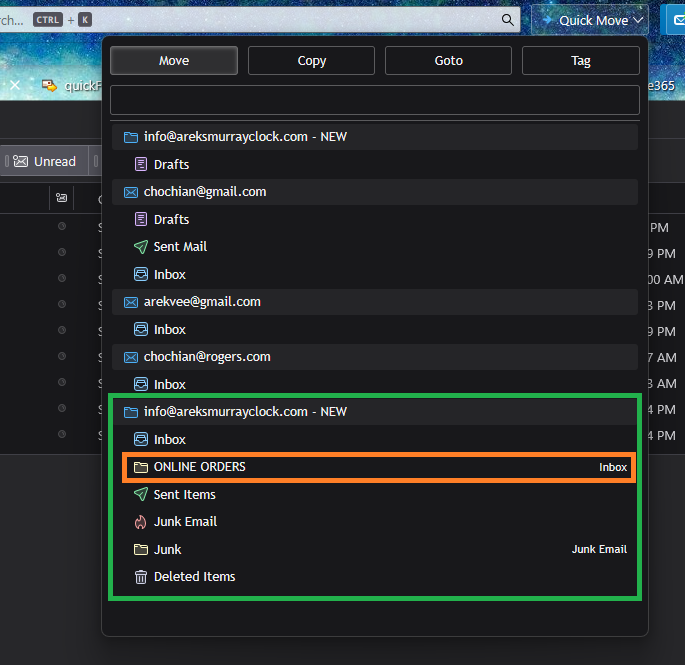Toggle read status dot of first message

coord(62,227)
